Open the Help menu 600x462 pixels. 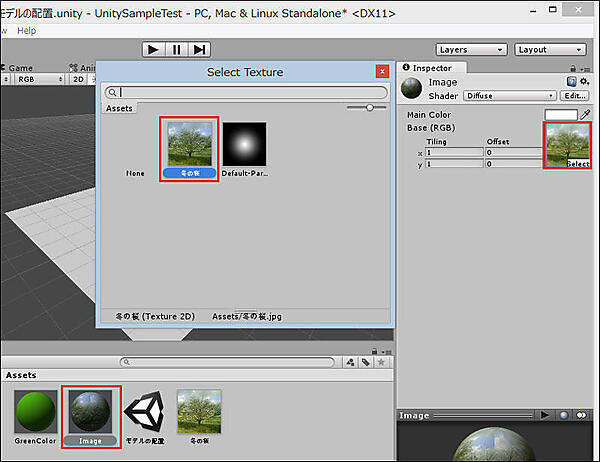pos(26,31)
